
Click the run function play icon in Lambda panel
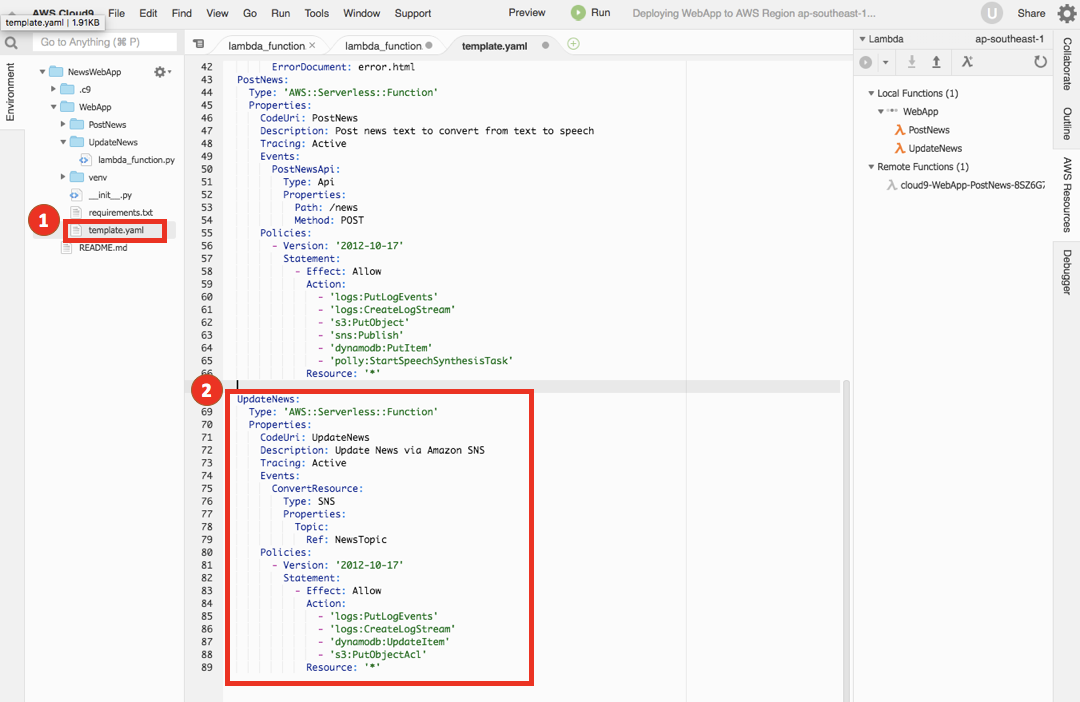coord(866,63)
